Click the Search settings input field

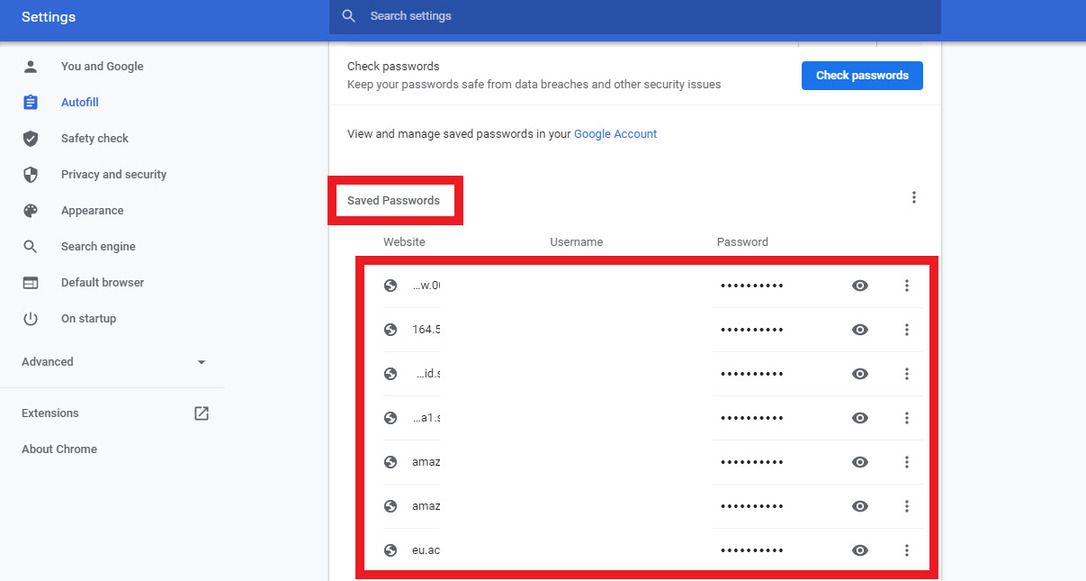[x=640, y=16]
